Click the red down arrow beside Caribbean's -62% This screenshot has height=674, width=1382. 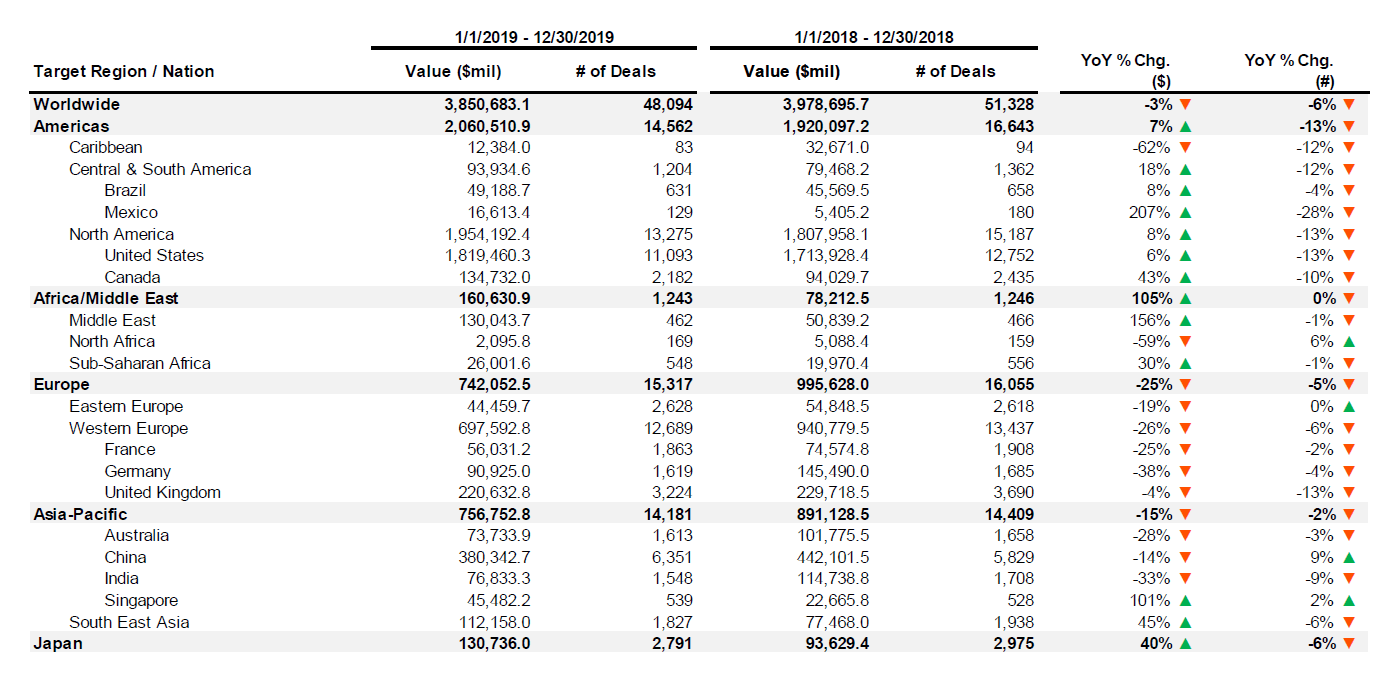tap(1185, 148)
